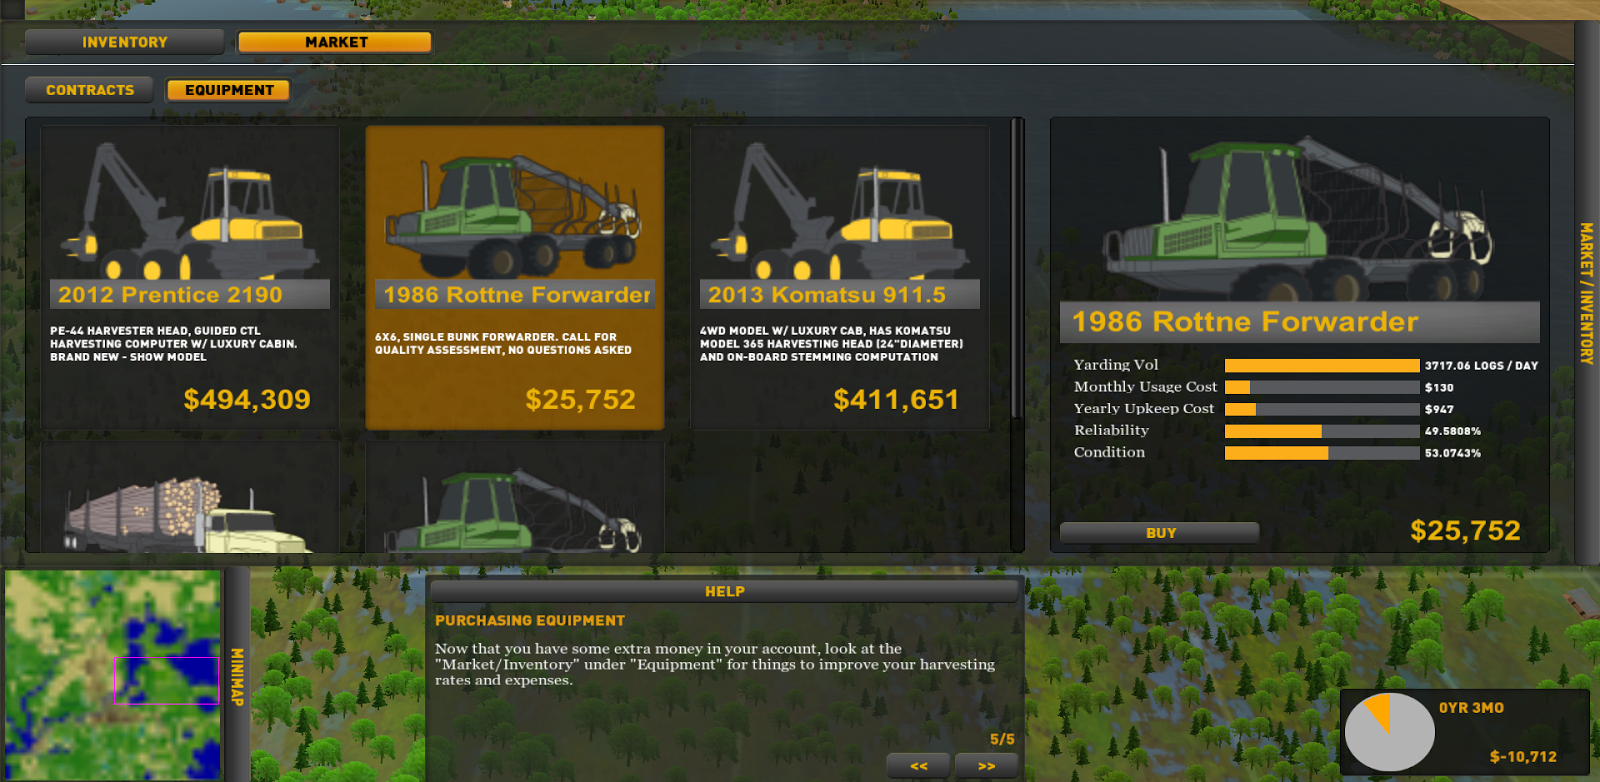
Task: Click the Yarding Vol stat bar
Action: [1322, 366]
